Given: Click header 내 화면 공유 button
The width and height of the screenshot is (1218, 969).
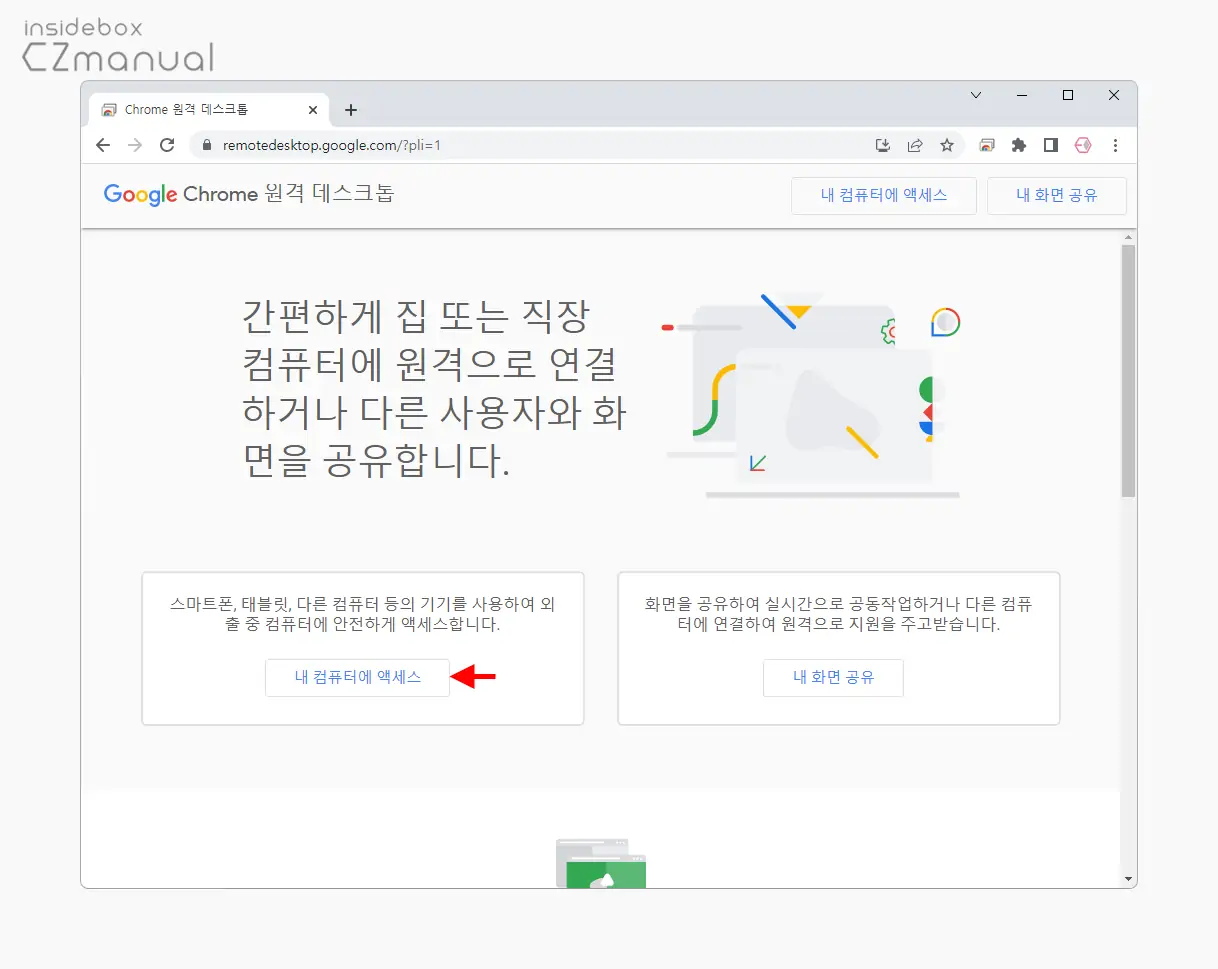Looking at the screenshot, I should tap(1057, 196).
